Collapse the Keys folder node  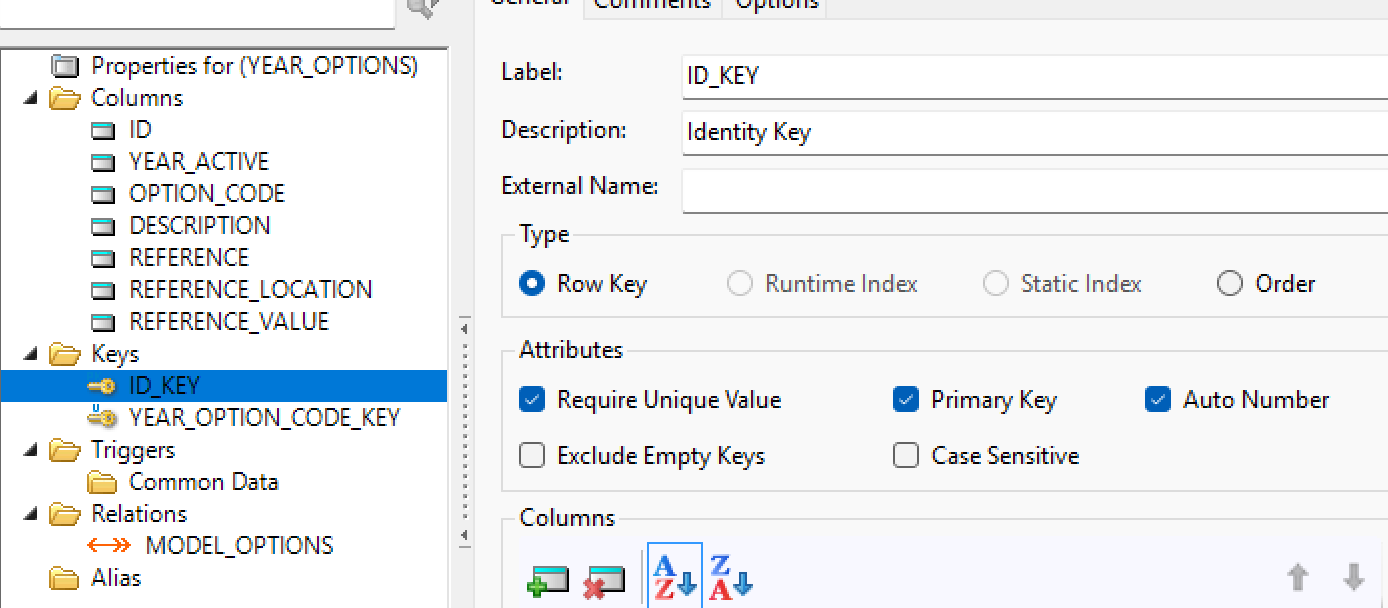coord(29,354)
